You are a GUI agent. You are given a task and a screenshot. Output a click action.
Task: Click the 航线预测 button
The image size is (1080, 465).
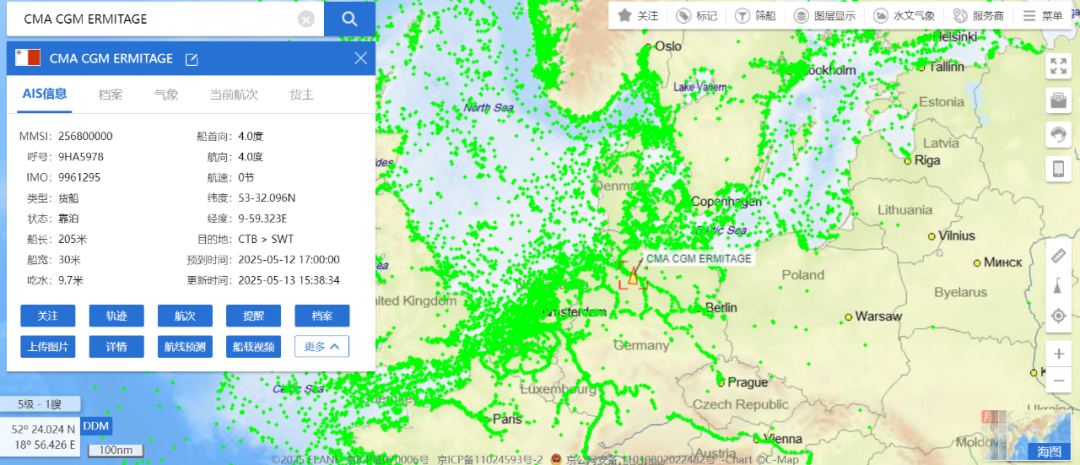[x=185, y=347]
